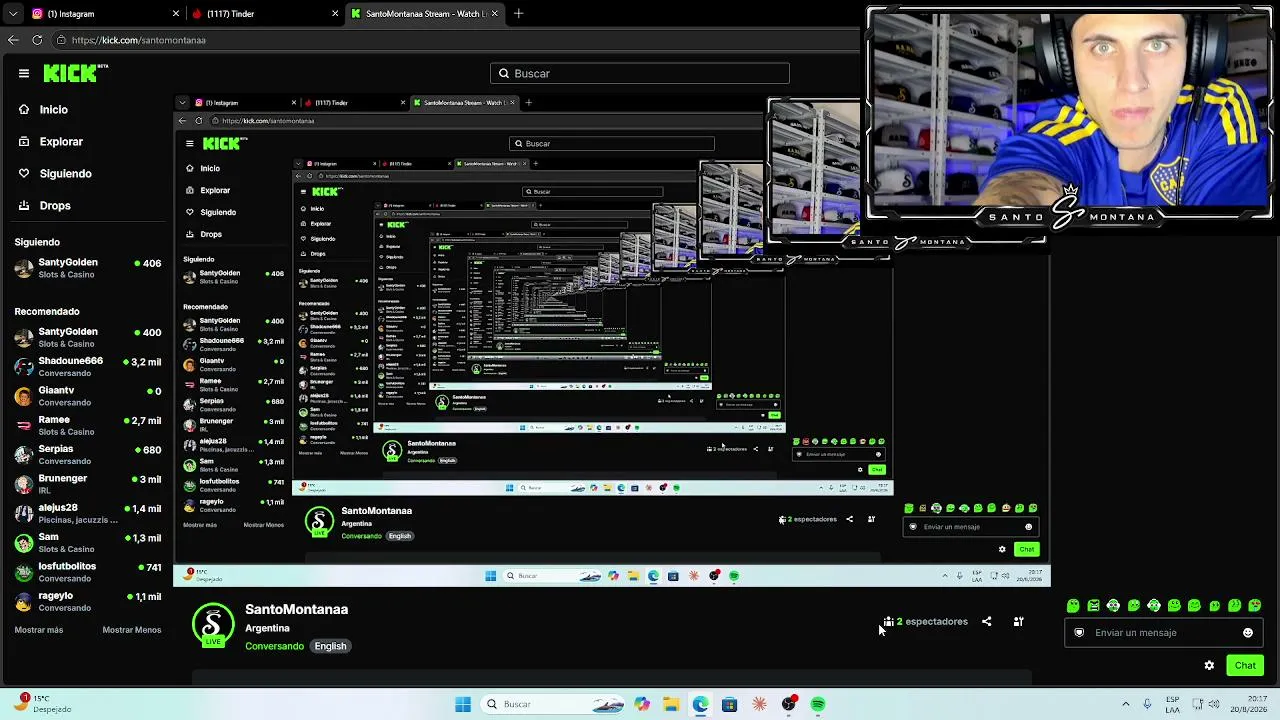Click the Kick logo
The width and height of the screenshot is (1280, 720).
75,73
